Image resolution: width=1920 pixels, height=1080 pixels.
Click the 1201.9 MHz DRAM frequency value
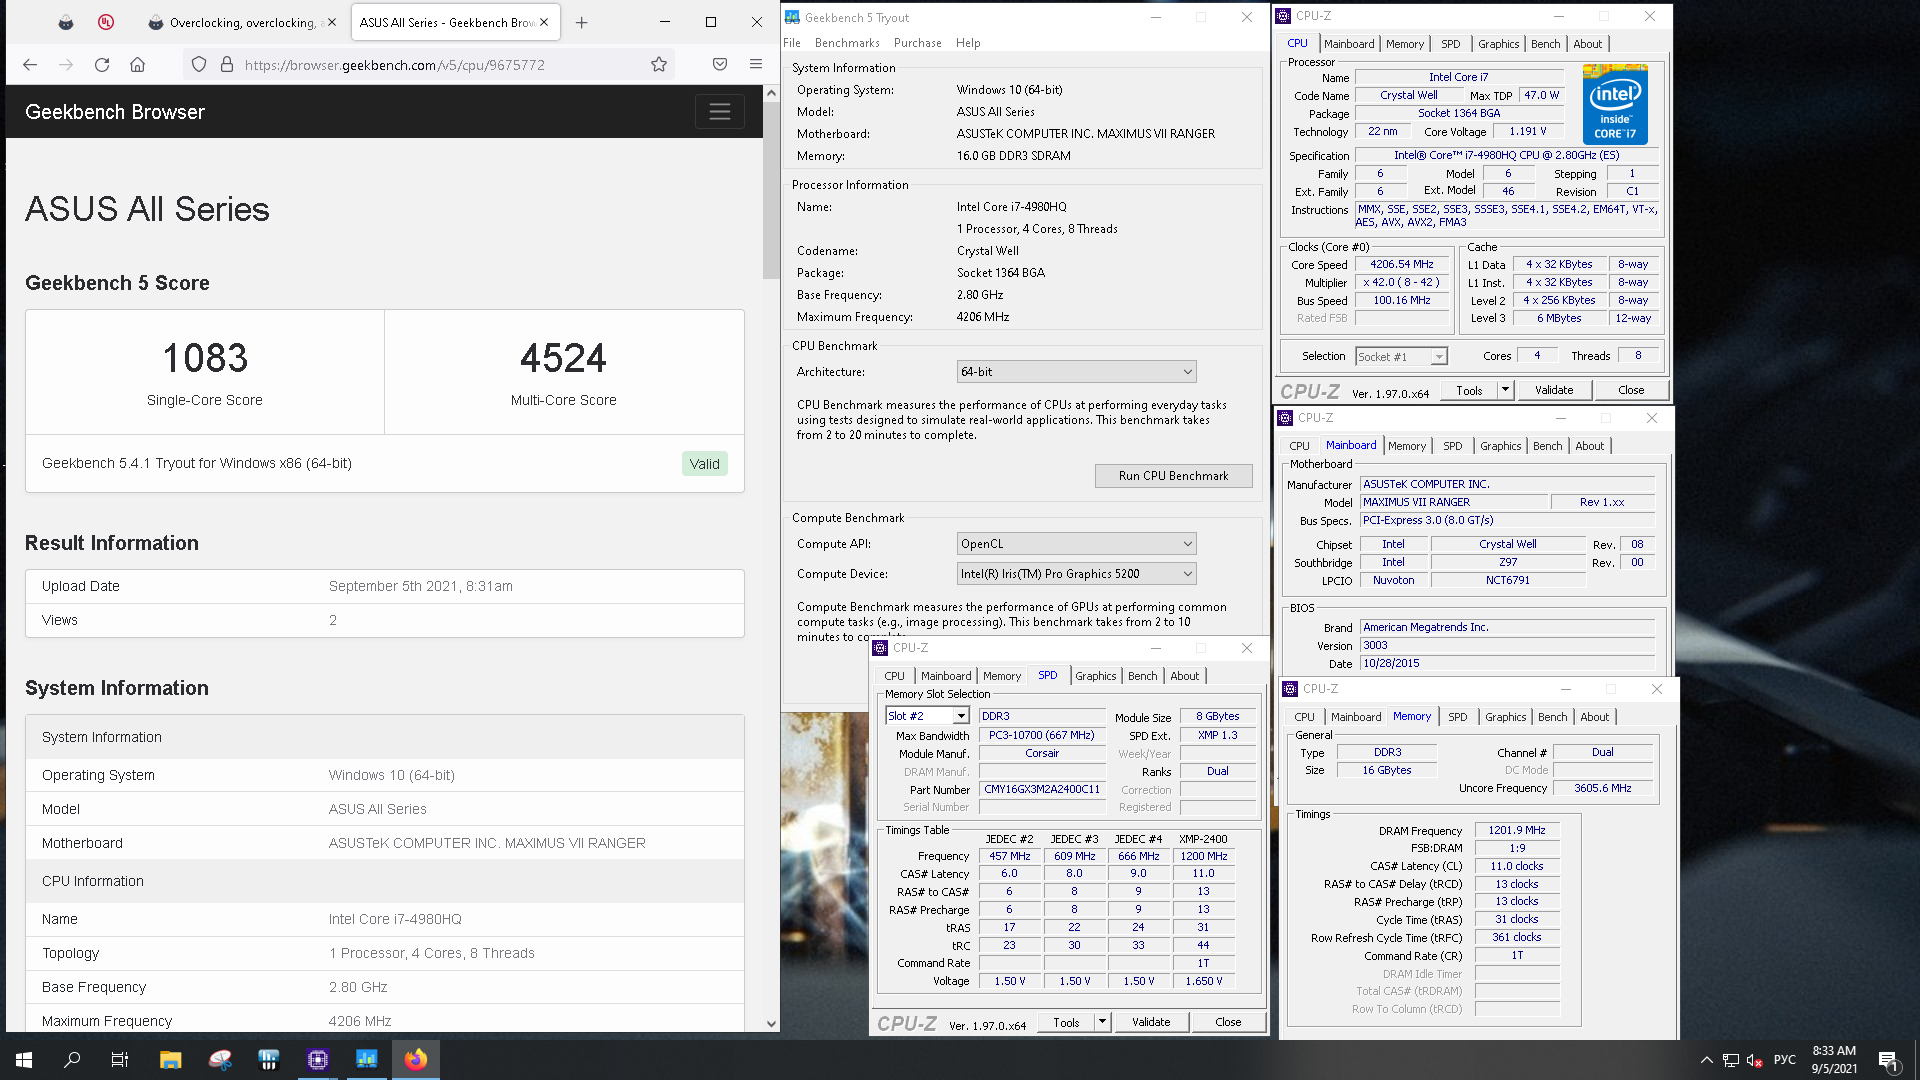point(1516,830)
